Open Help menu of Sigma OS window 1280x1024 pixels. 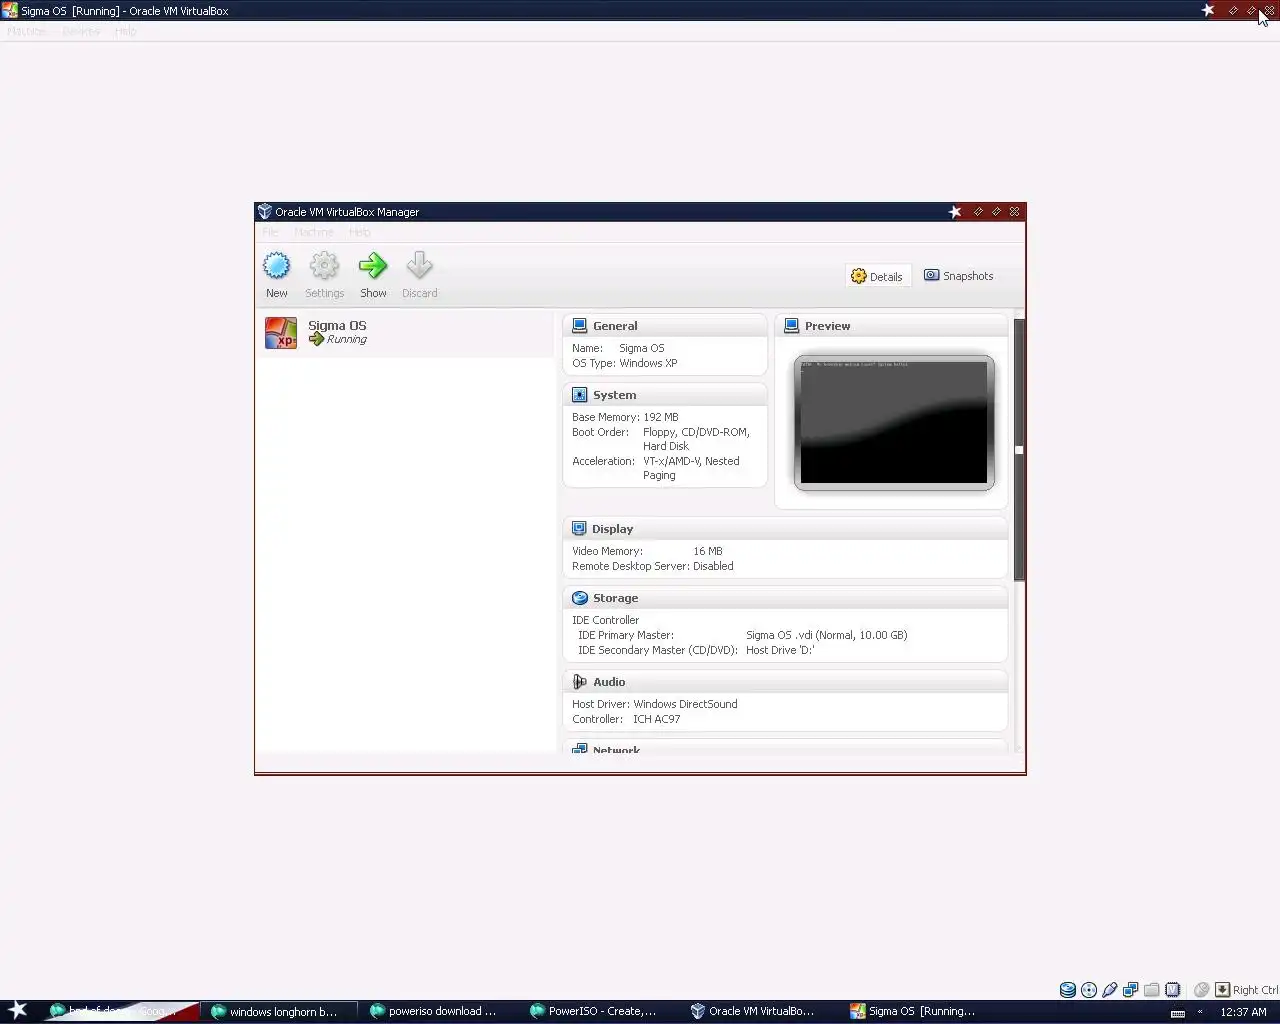(x=125, y=31)
